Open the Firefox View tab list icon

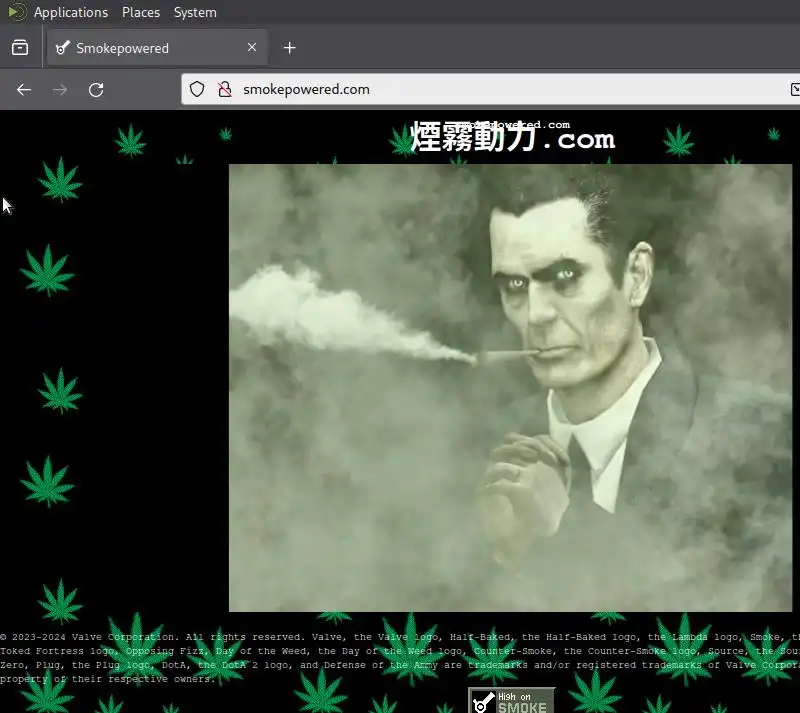click(x=20, y=48)
